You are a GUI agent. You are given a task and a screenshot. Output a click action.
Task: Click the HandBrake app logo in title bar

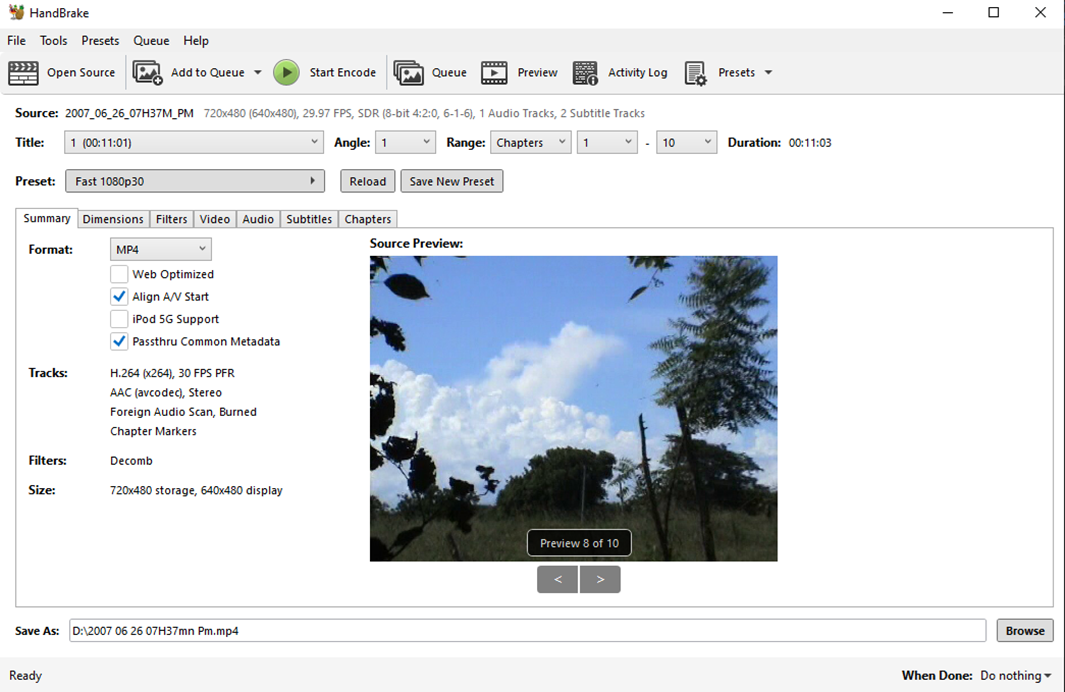[16, 13]
